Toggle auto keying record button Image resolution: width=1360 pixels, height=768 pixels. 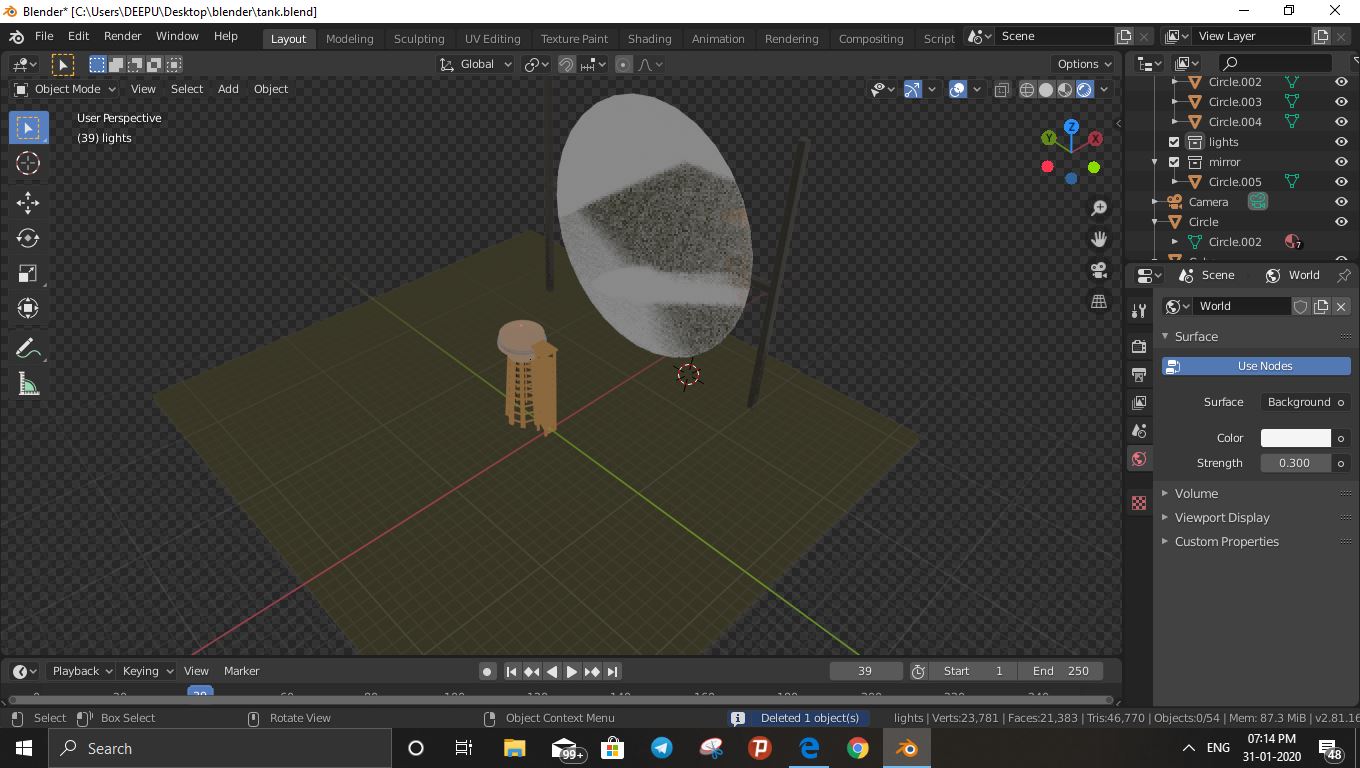(x=487, y=671)
